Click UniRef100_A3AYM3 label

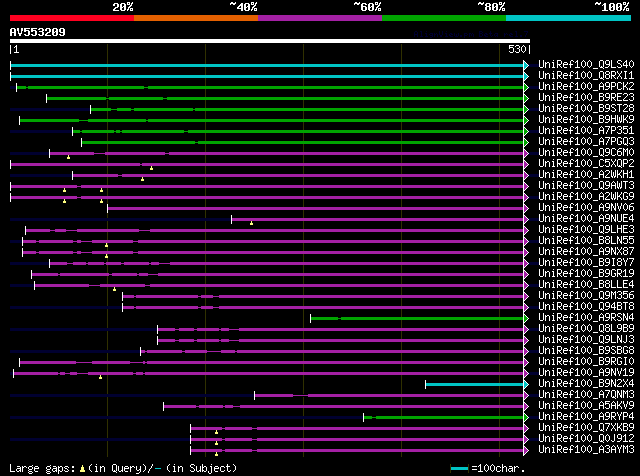(586, 450)
